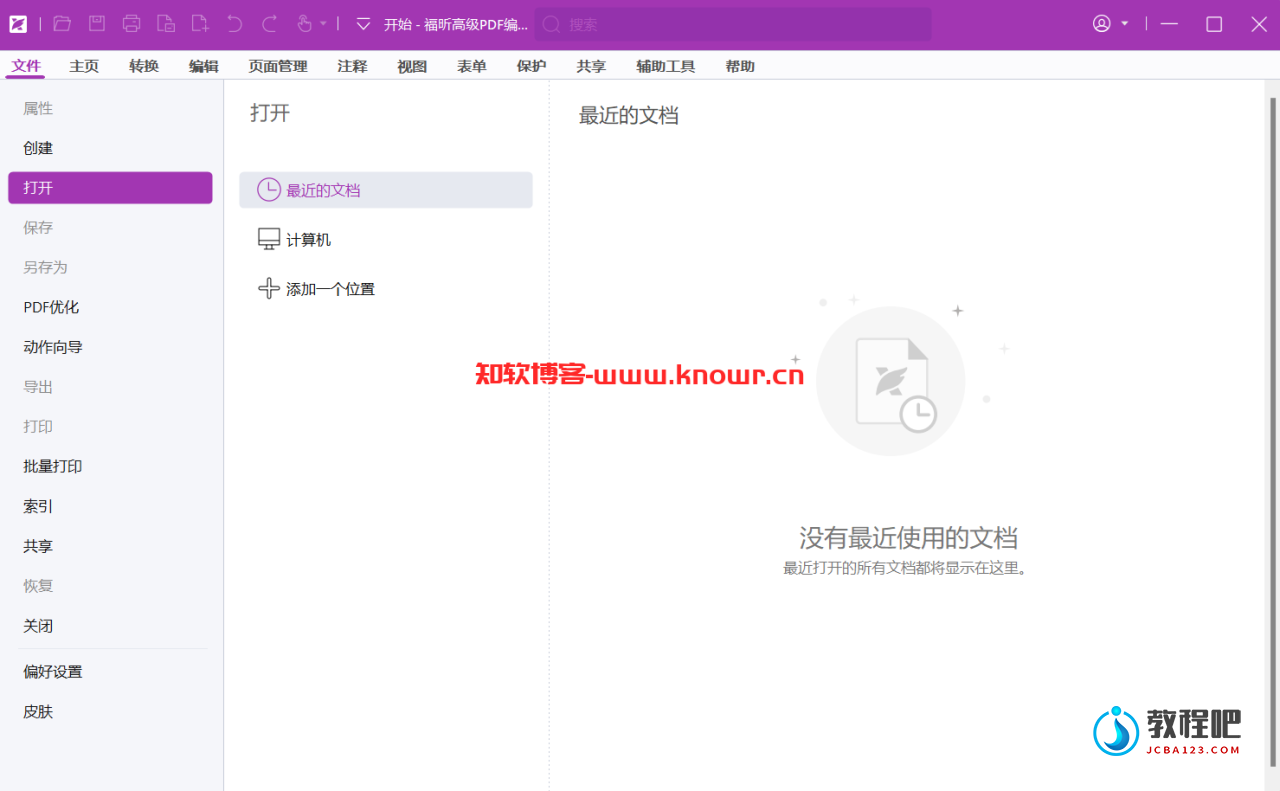Open 偏好设置 from the sidebar

110,672
